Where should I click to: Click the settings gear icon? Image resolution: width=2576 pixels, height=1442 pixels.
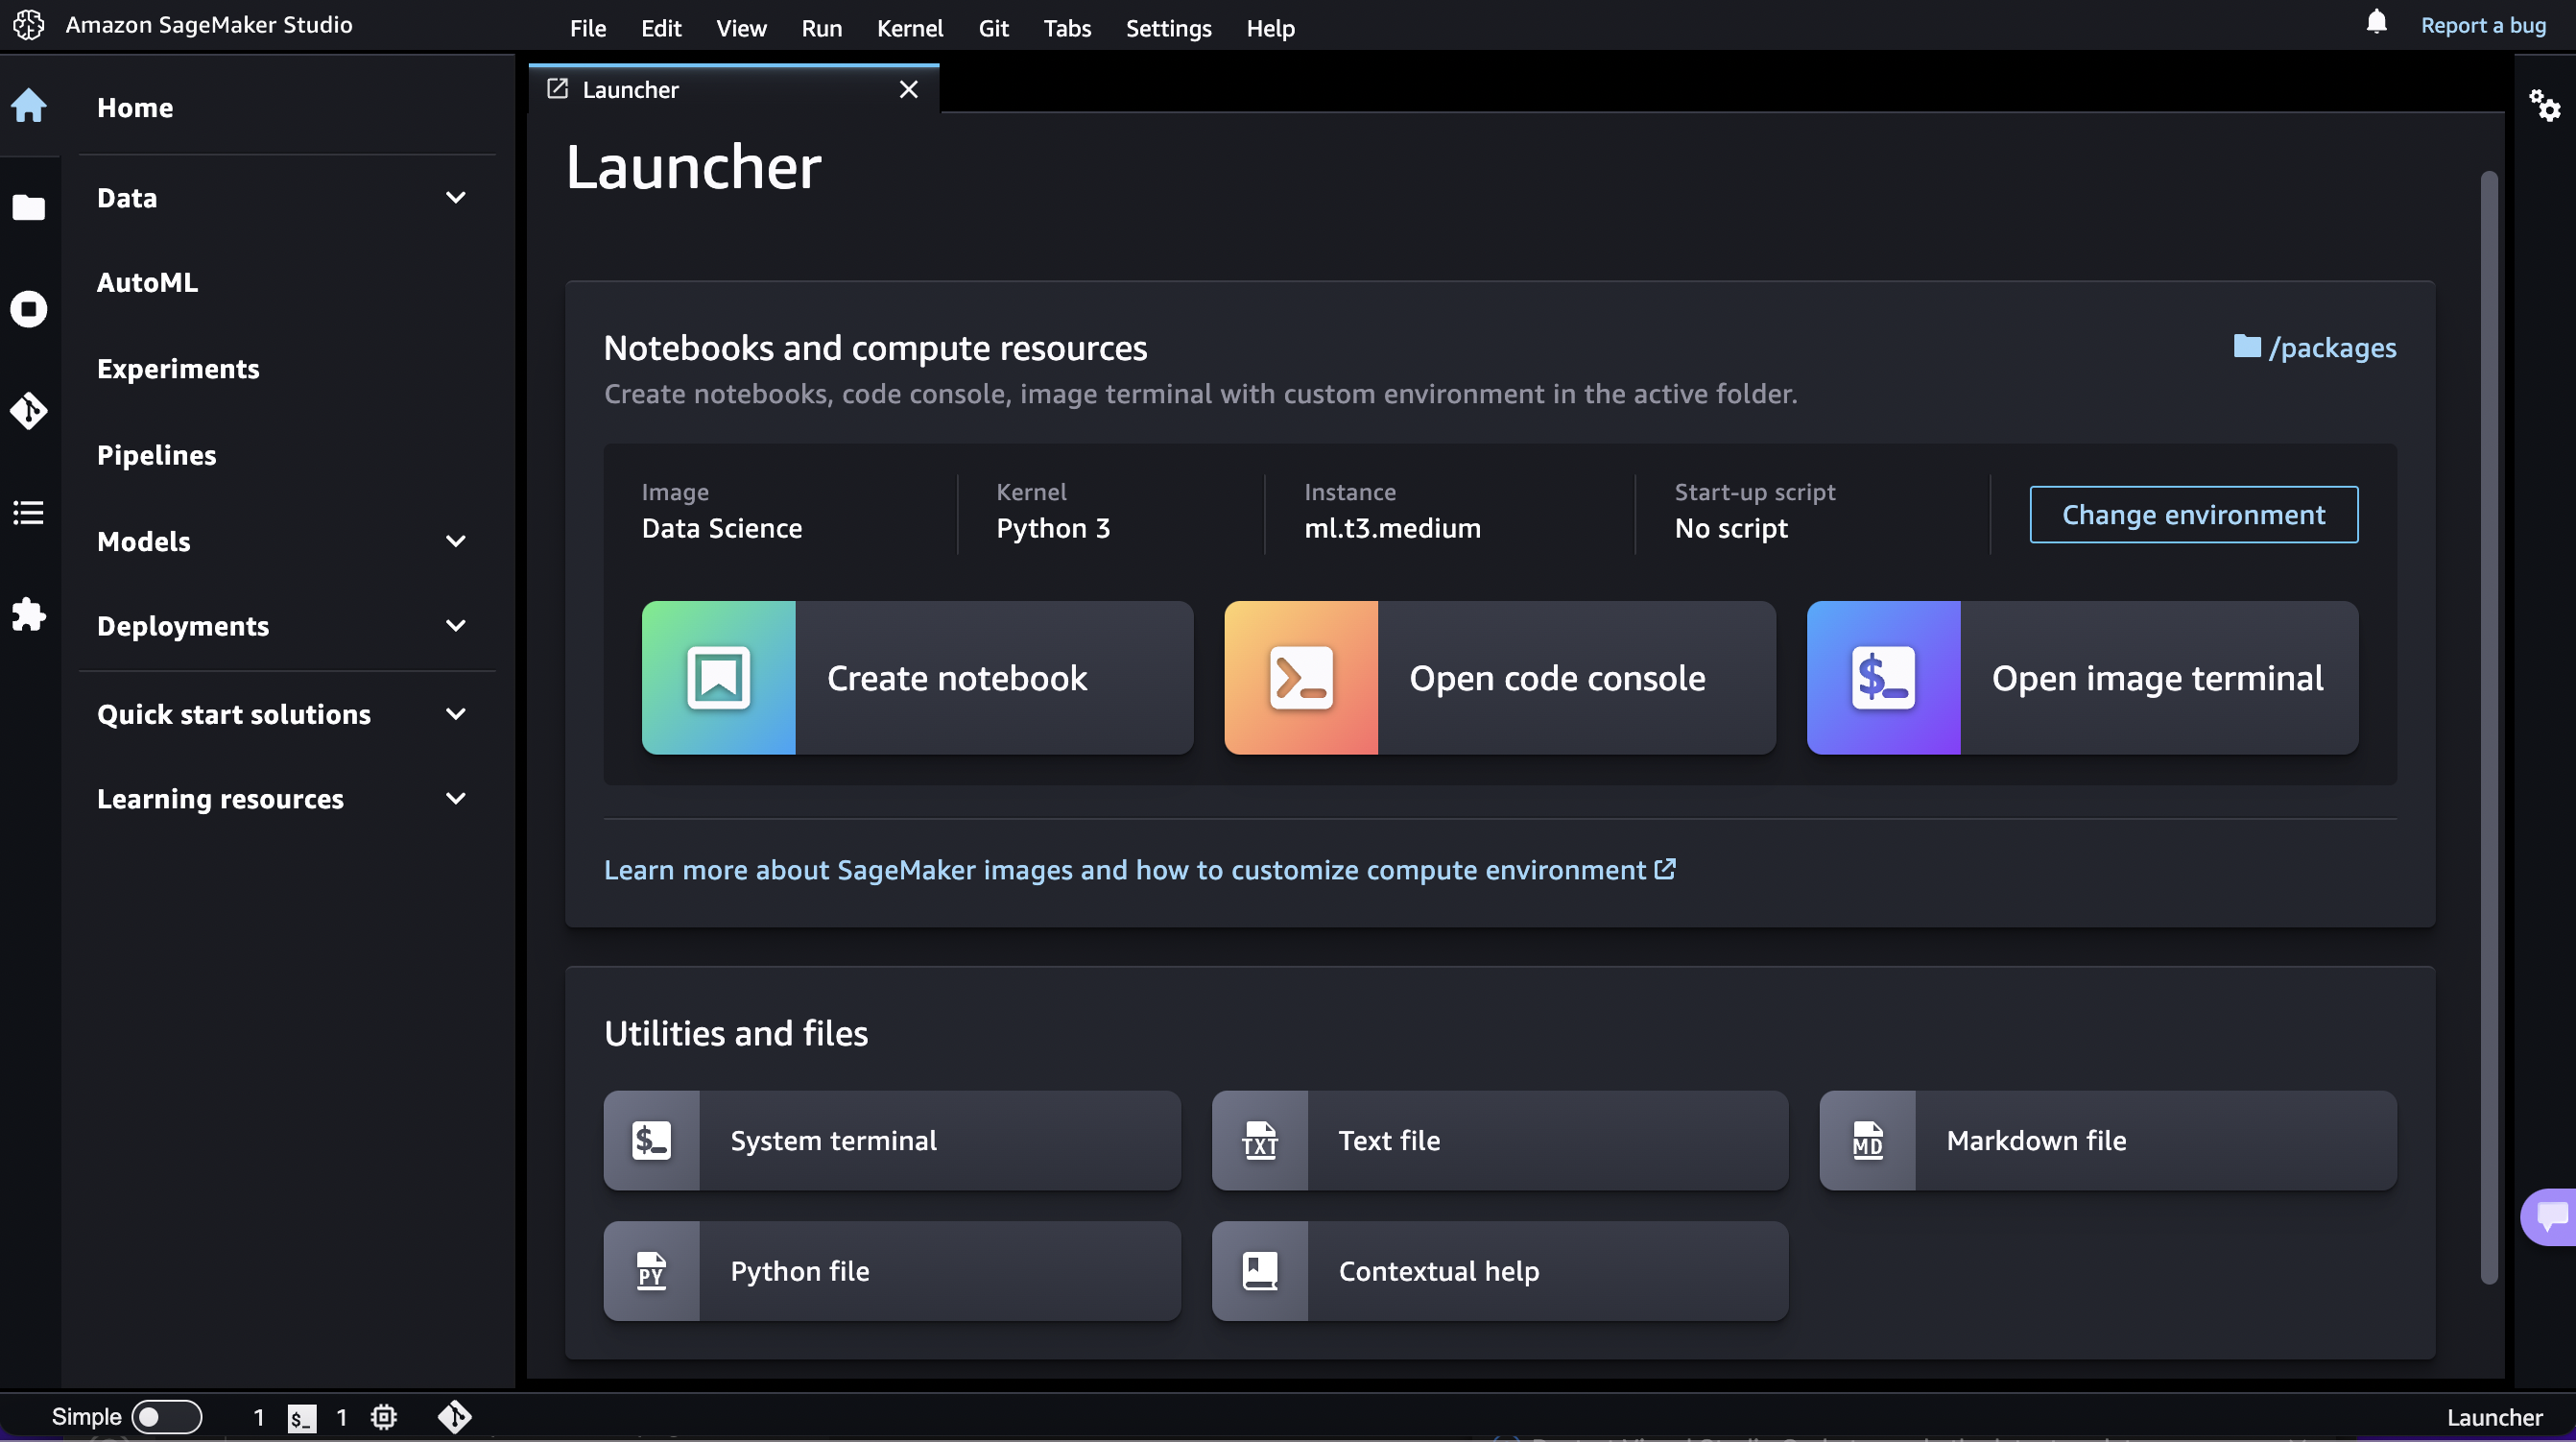[x=2544, y=107]
